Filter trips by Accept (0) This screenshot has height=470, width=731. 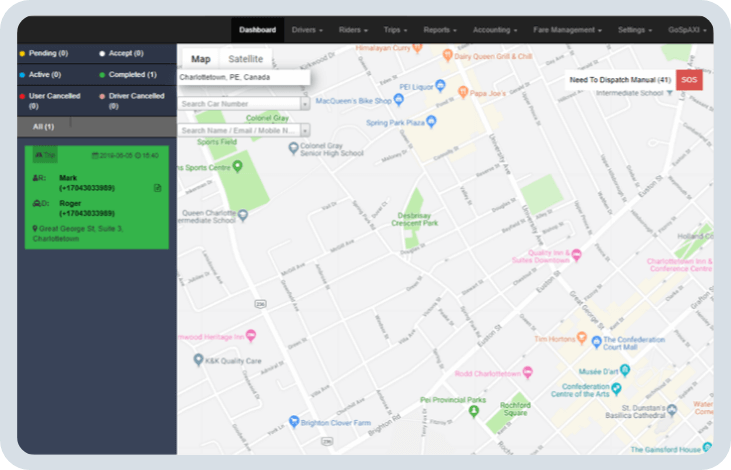tap(121, 53)
